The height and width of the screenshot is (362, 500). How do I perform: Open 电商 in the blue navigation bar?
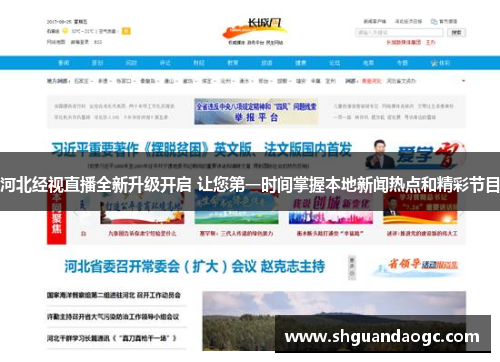(368, 63)
